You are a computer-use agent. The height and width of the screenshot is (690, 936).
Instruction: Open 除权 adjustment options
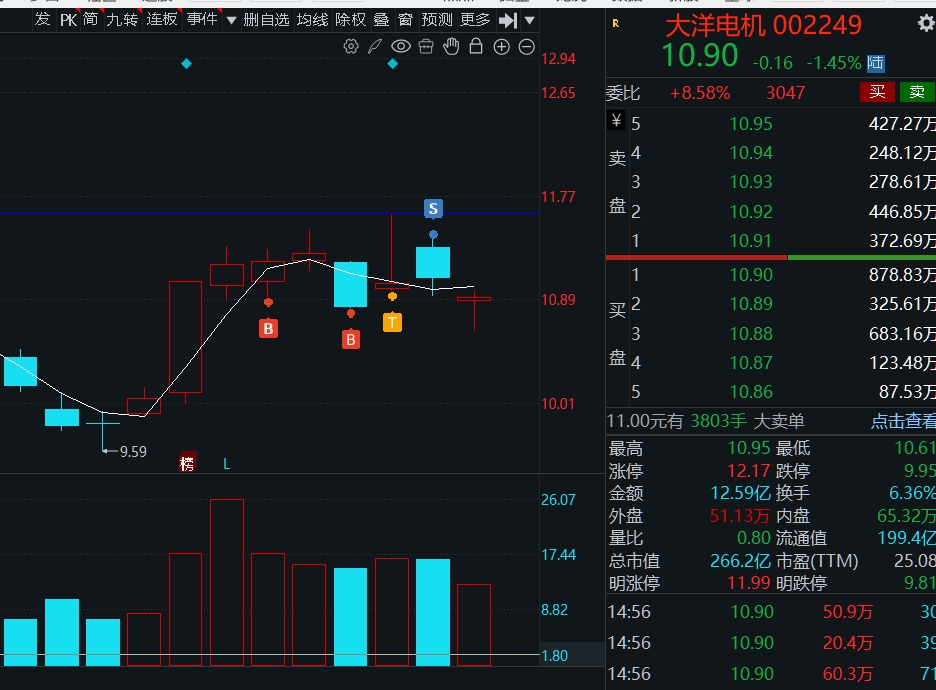click(350, 20)
